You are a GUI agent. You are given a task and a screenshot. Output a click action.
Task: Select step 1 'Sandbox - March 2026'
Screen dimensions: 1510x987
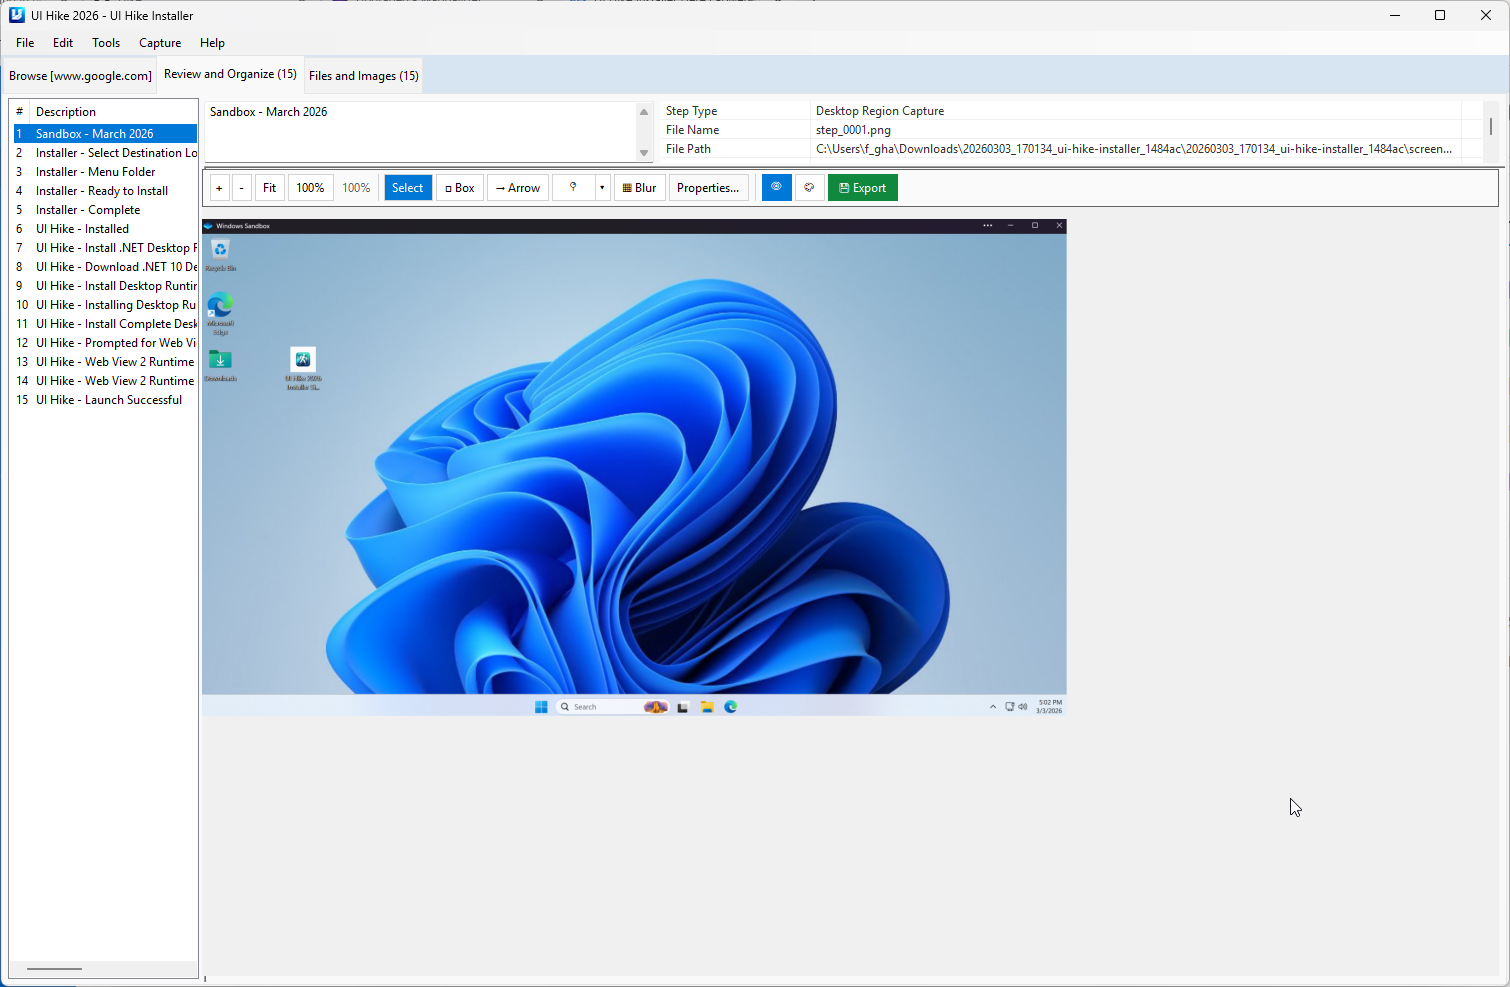105,134
